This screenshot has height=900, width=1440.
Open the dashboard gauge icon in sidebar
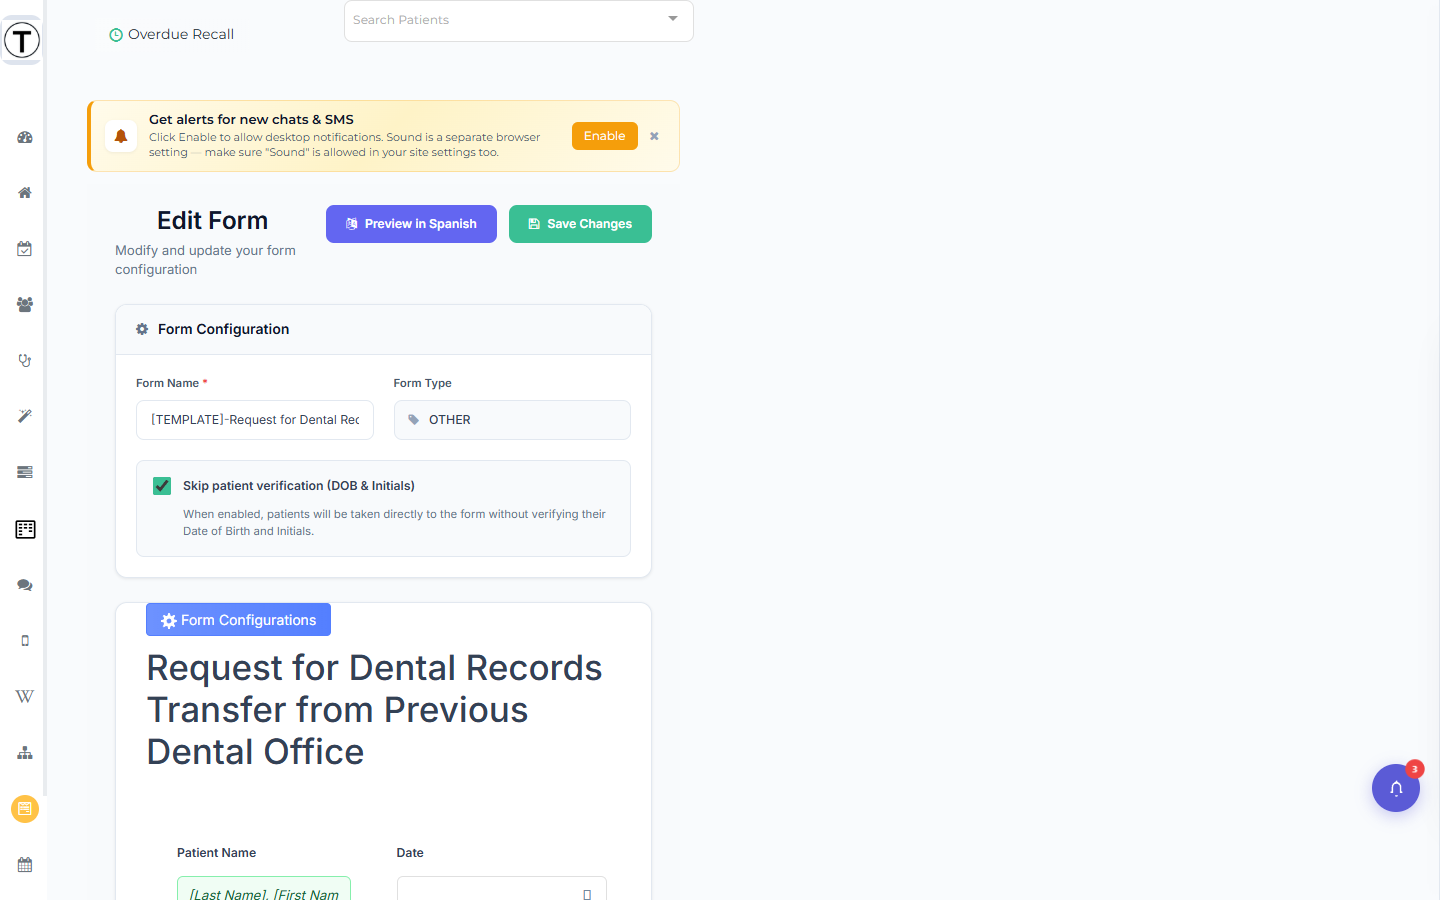(x=25, y=137)
